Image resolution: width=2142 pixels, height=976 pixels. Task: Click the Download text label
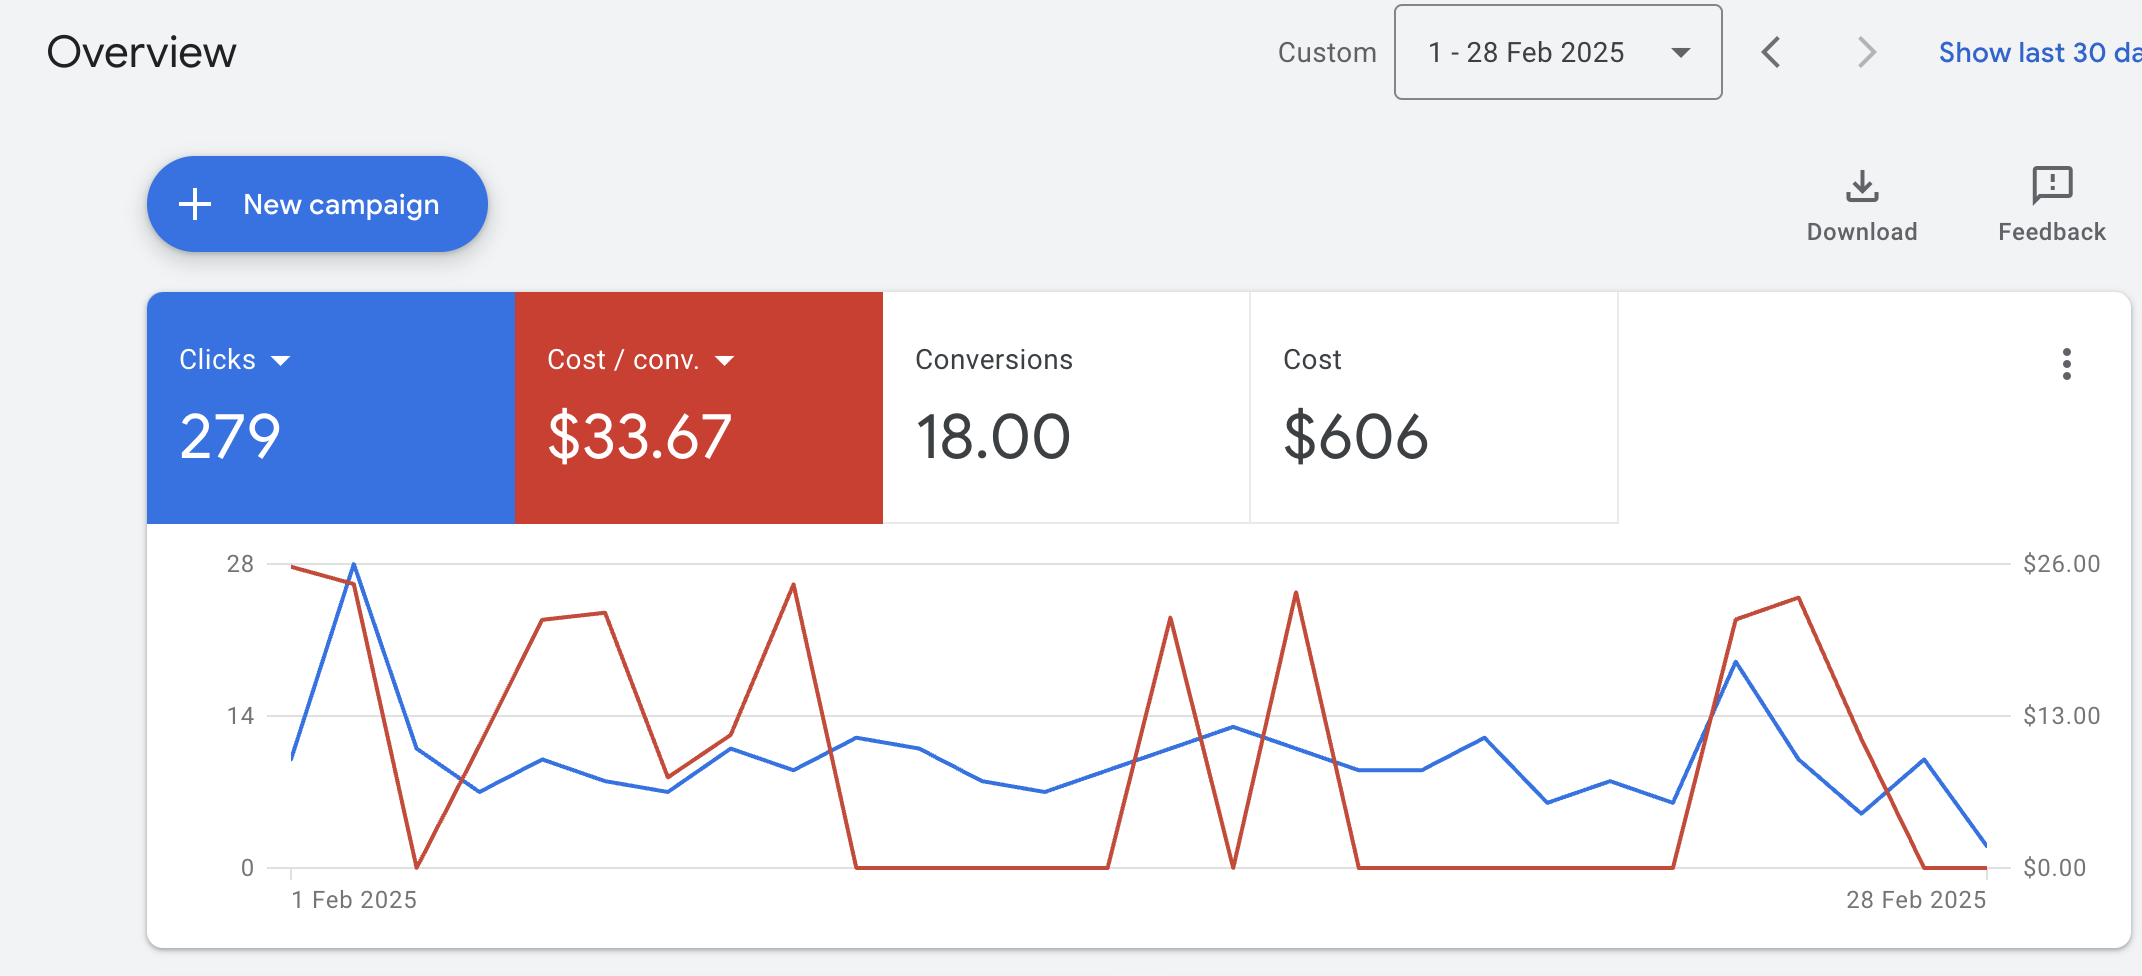click(1862, 232)
